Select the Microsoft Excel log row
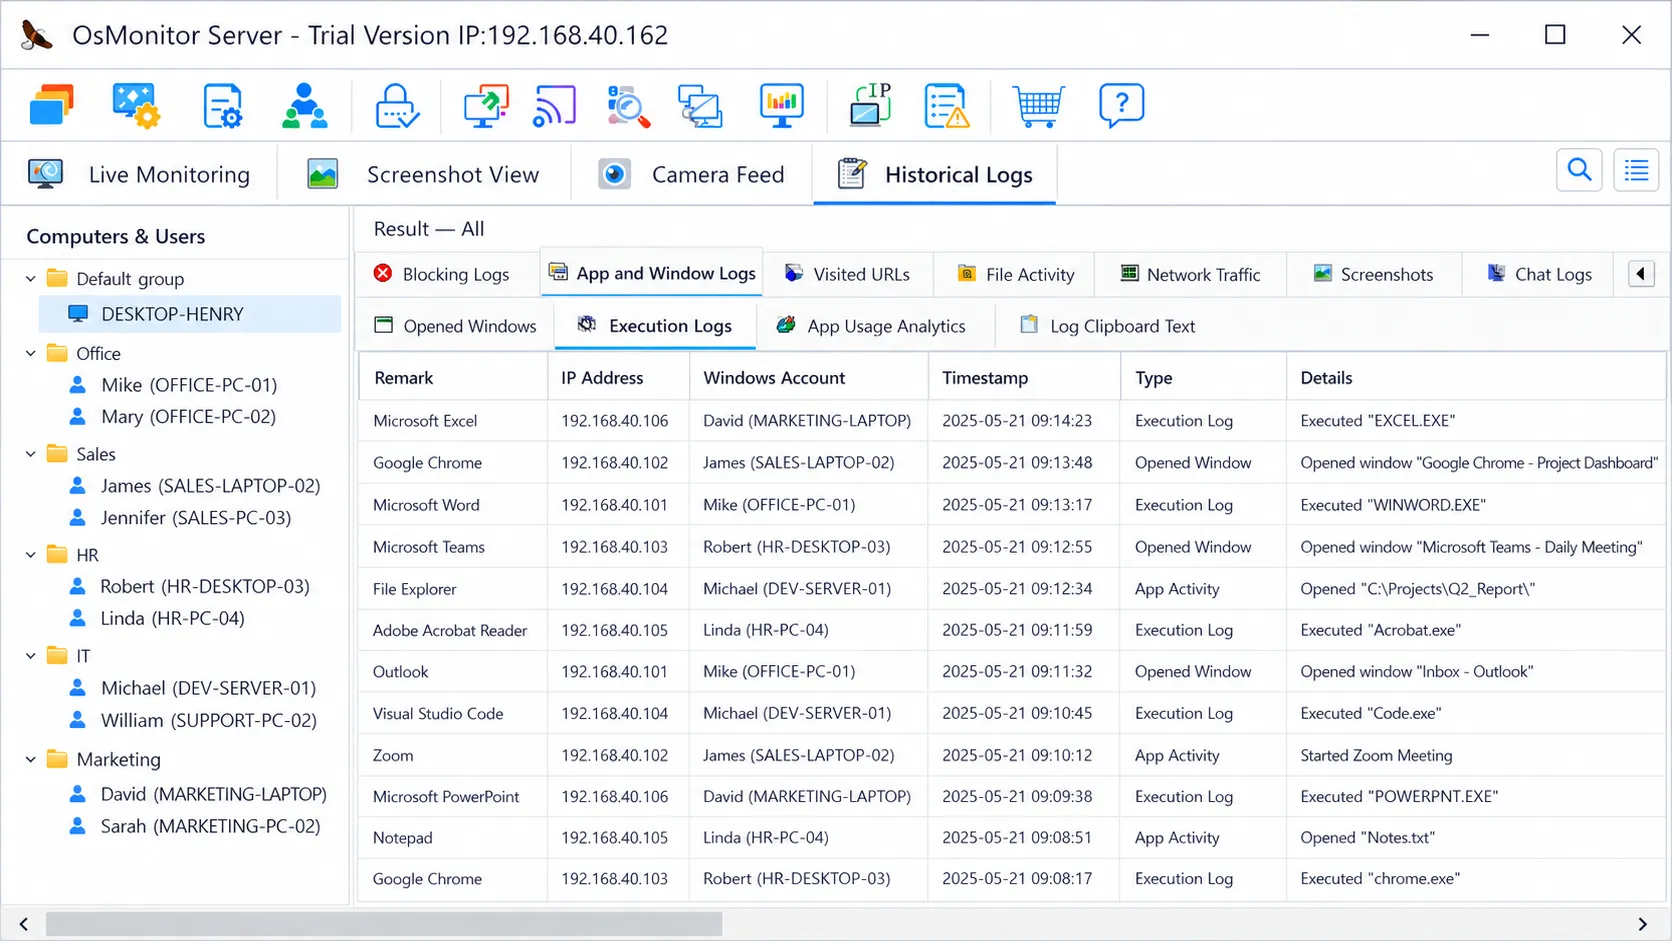The image size is (1672, 941). coord(1012,421)
